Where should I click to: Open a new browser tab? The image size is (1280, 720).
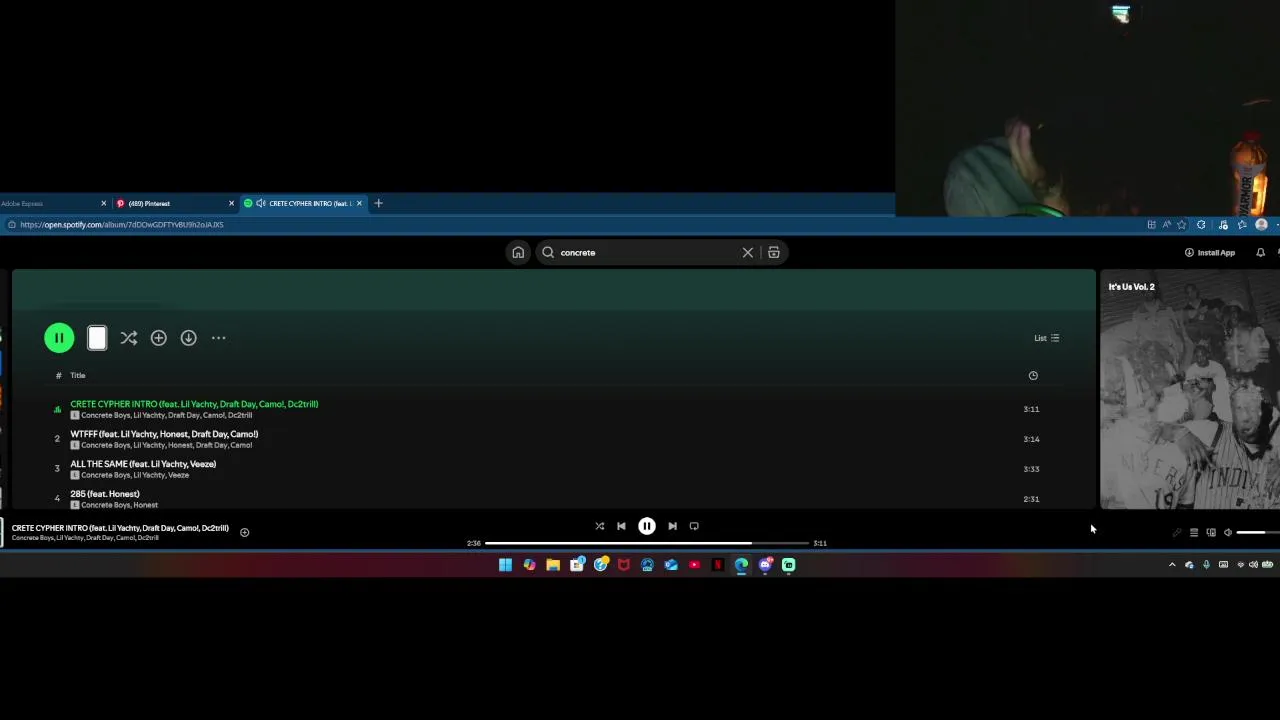coord(378,204)
